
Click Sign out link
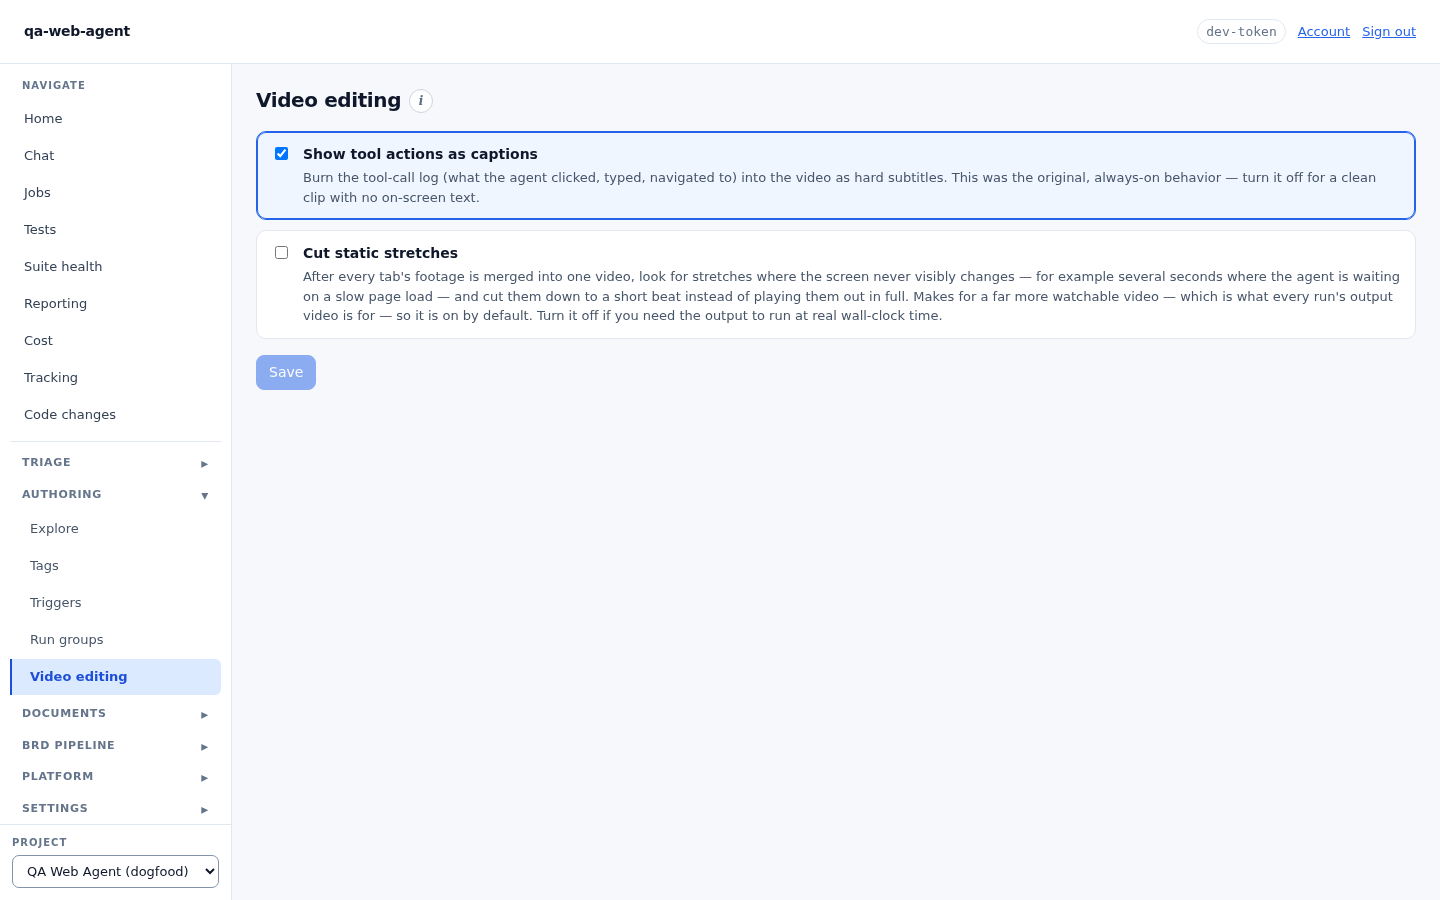[1389, 32]
